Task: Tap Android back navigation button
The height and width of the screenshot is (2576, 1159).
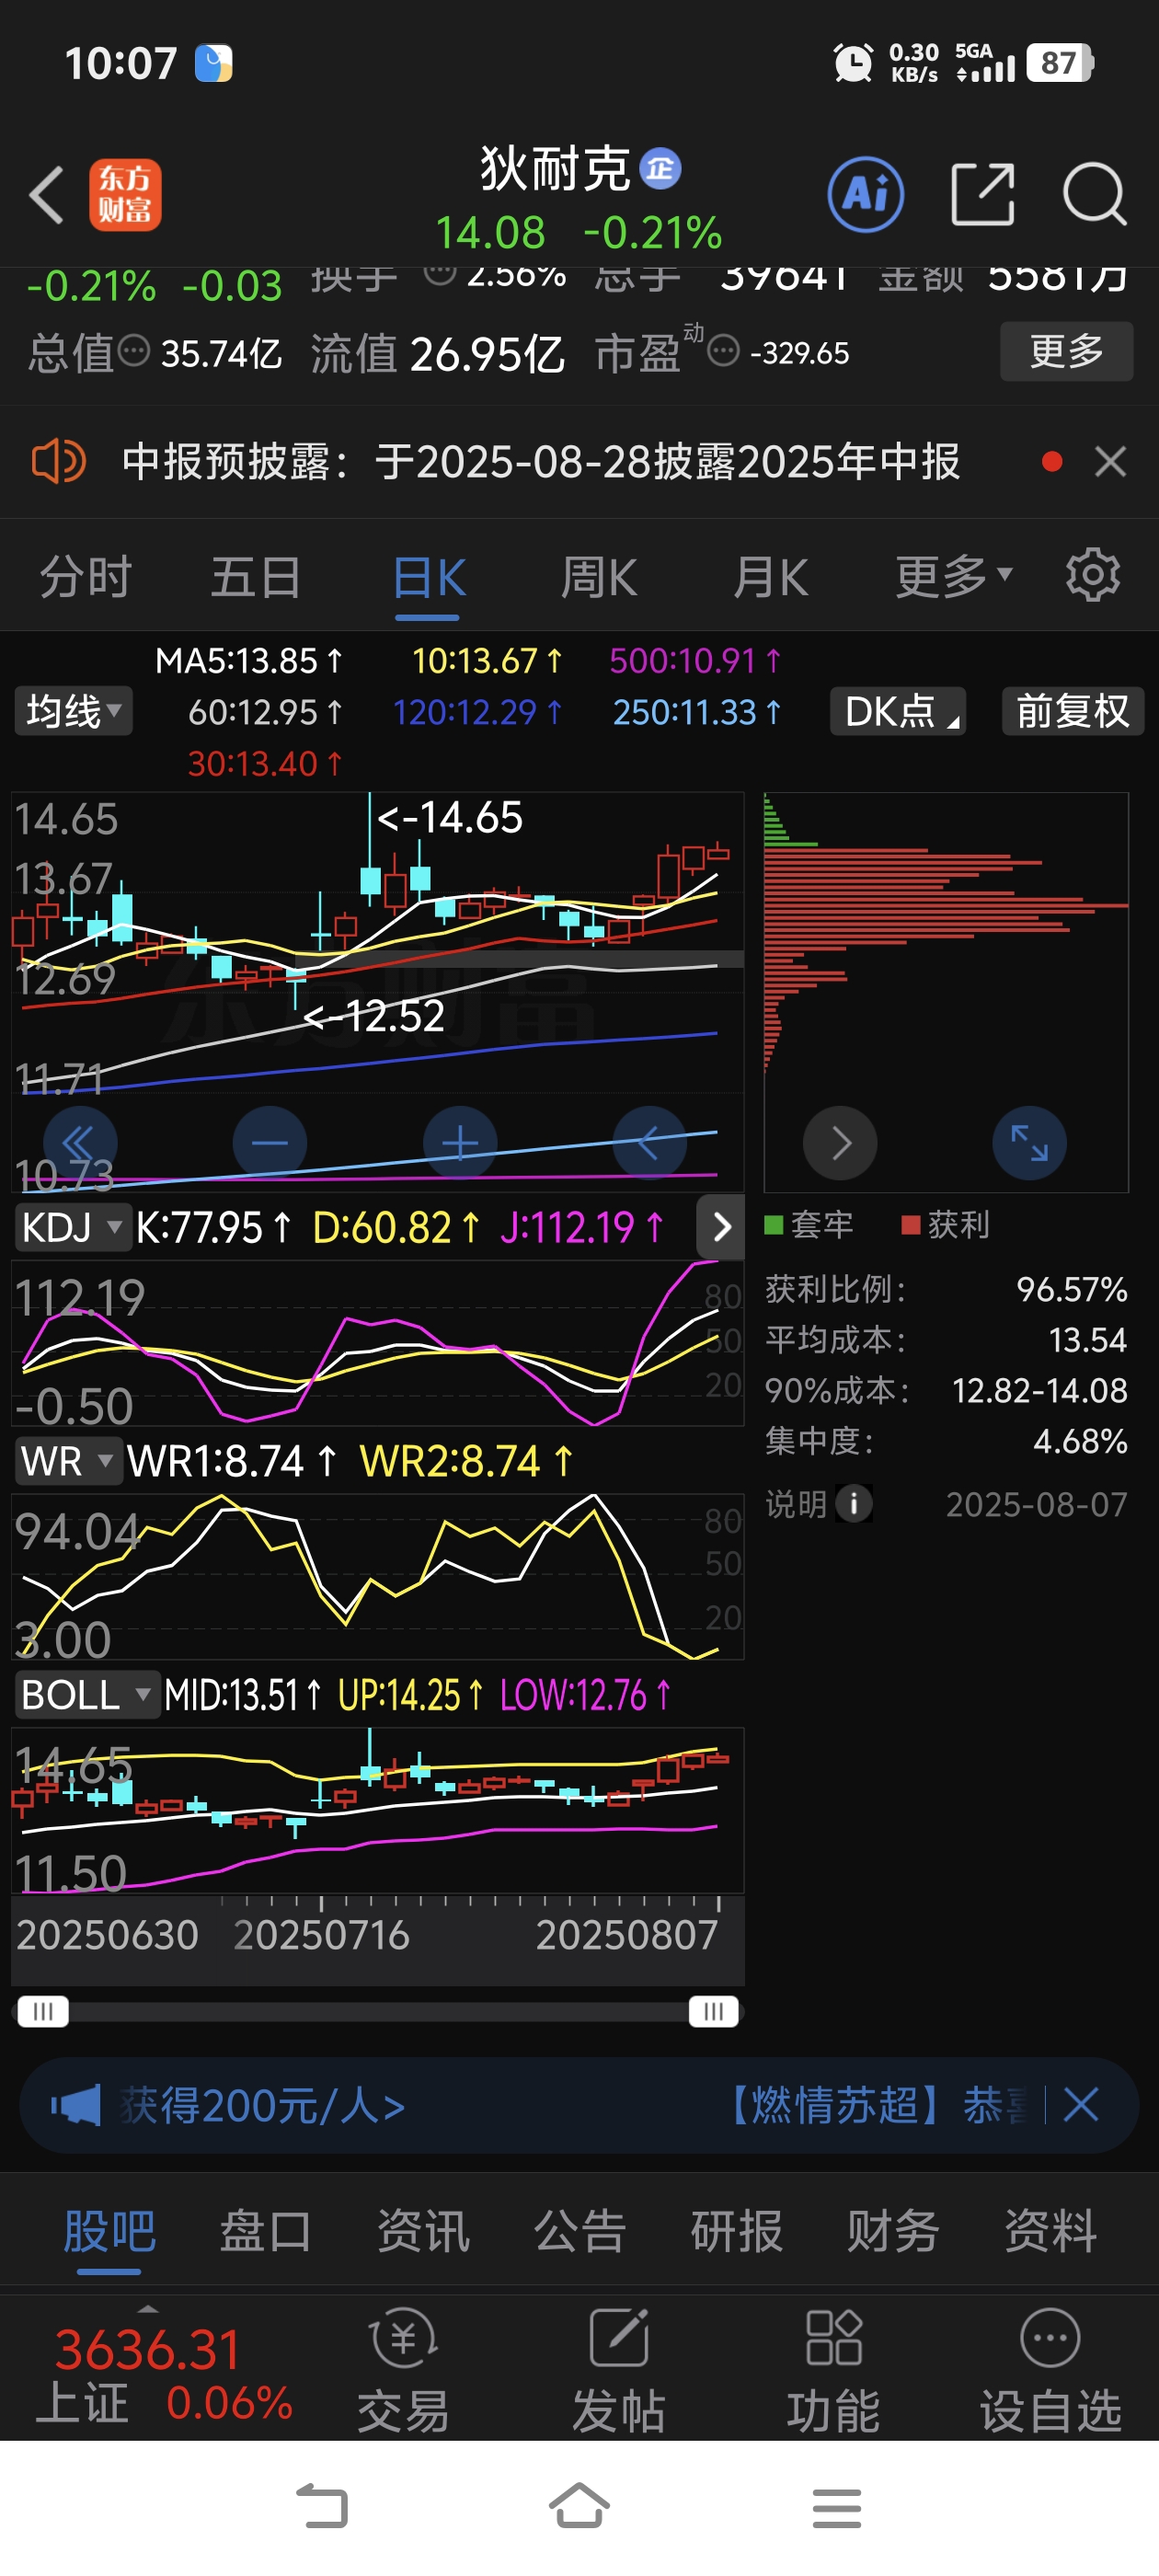Action: pos(322,2507)
